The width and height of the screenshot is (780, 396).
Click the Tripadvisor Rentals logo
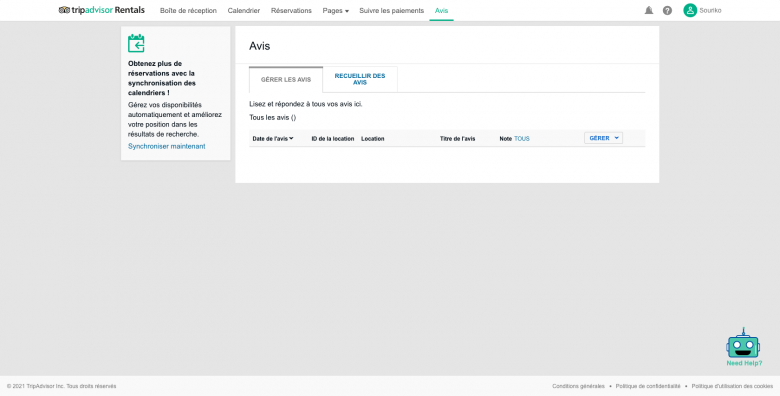[102, 10]
